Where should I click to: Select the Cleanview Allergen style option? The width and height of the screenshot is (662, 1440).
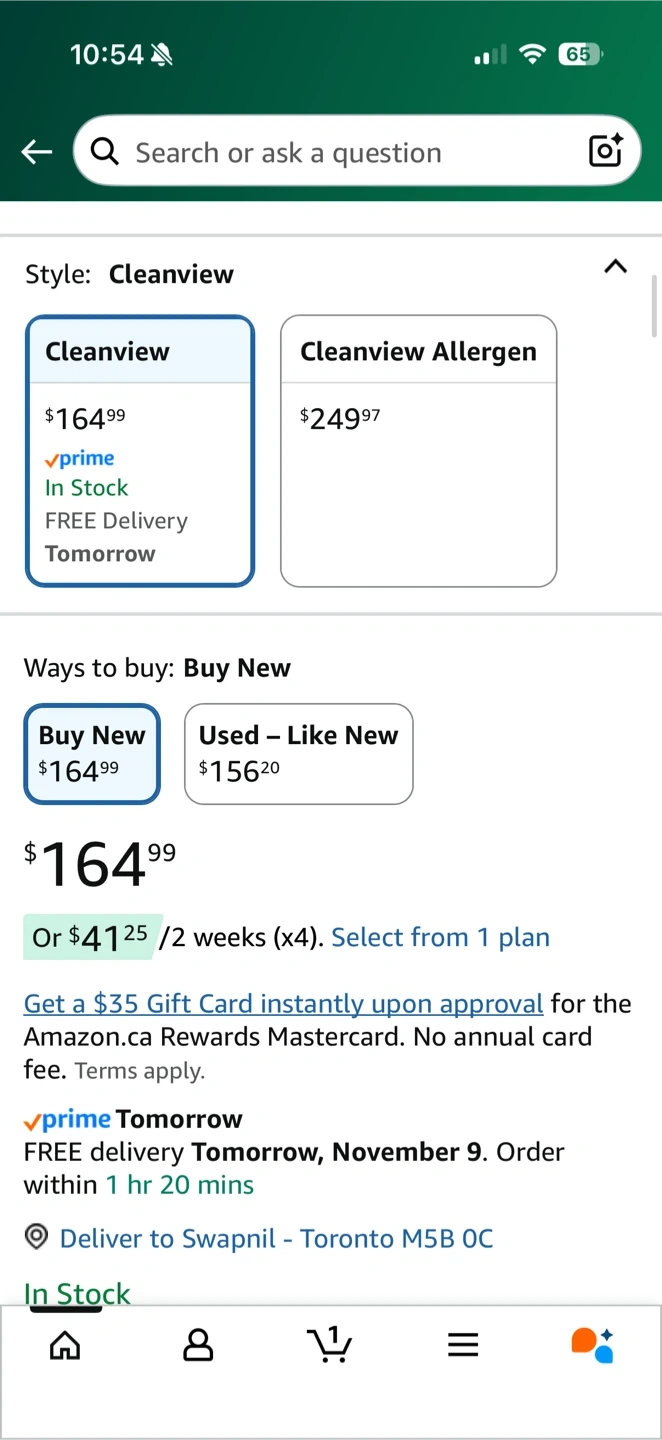(x=418, y=451)
